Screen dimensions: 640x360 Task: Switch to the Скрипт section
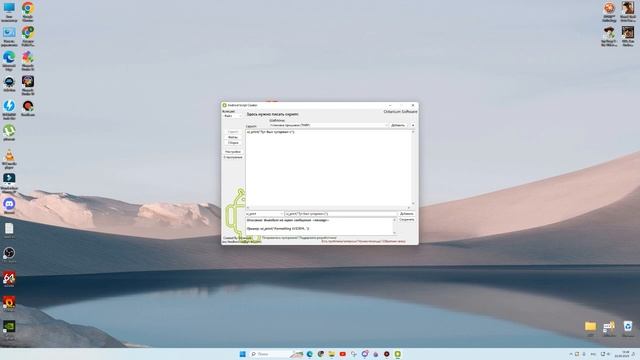click(x=233, y=132)
